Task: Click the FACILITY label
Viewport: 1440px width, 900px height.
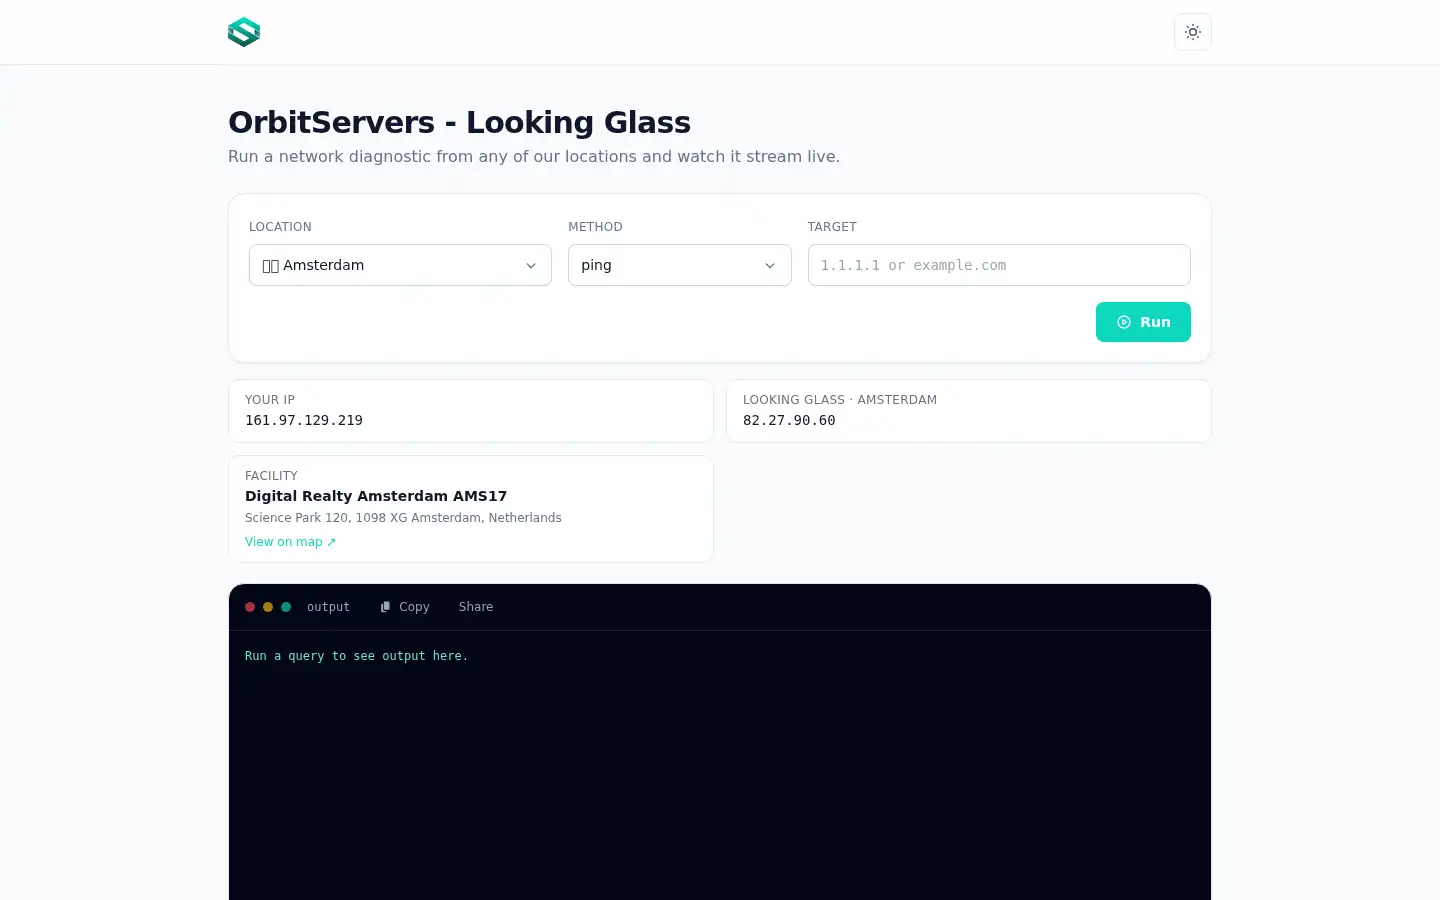Action: (271, 476)
